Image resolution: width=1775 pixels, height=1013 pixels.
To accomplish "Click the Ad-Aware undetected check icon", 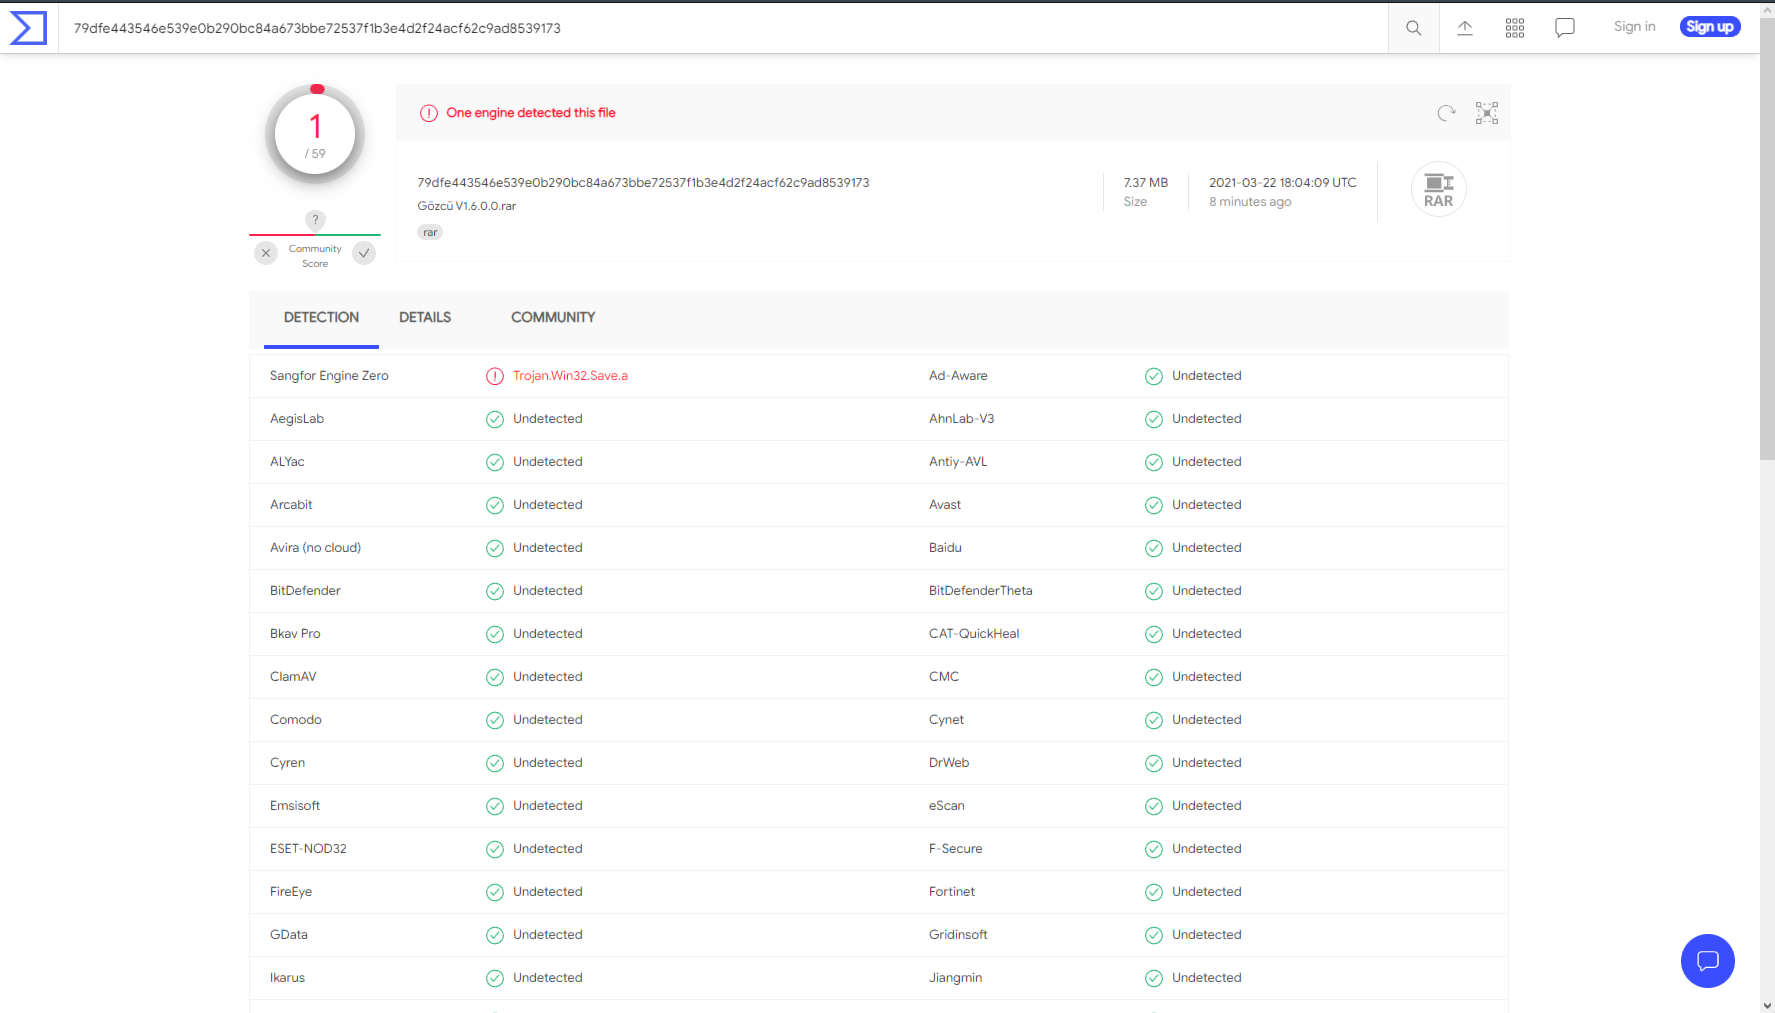I will tap(1154, 376).
